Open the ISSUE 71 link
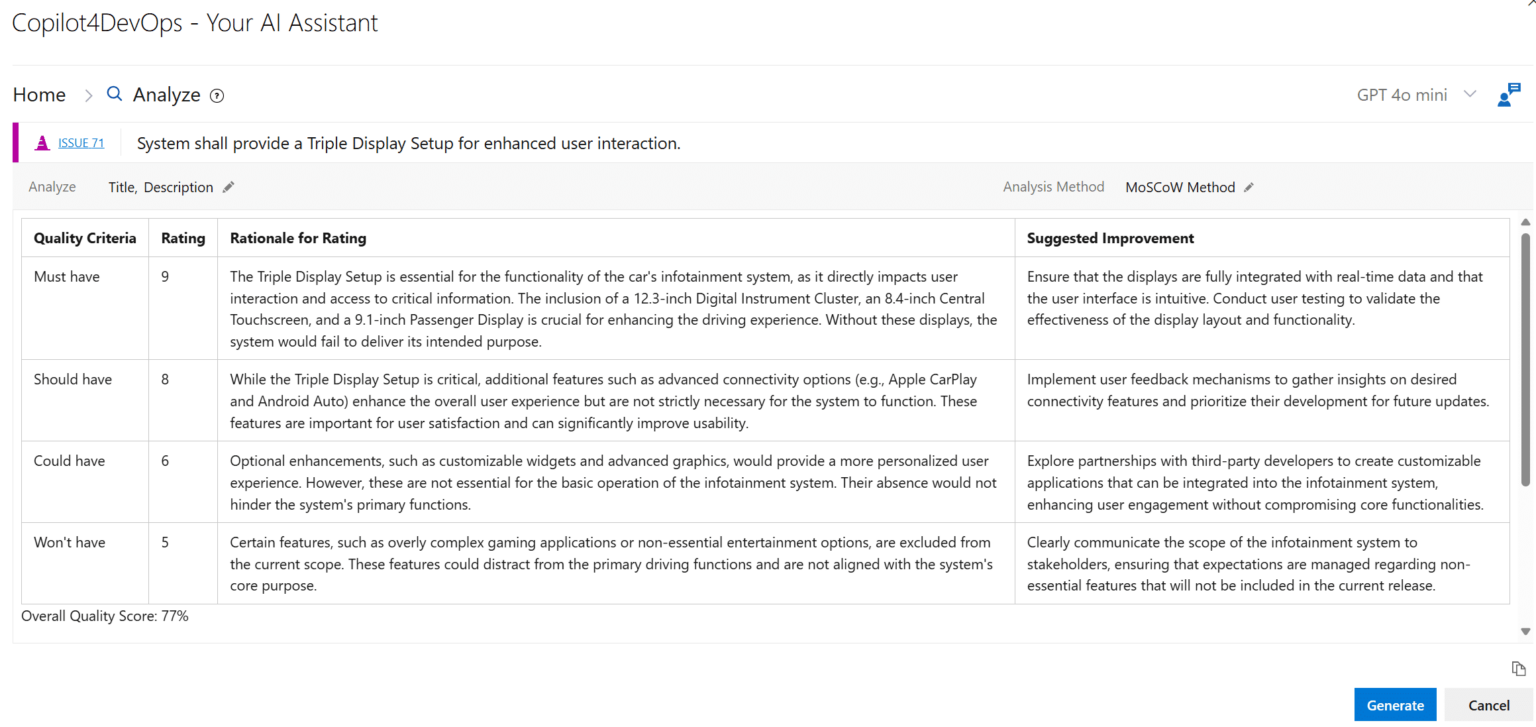Screen dimensions: 1536x727 pos(80,143)
